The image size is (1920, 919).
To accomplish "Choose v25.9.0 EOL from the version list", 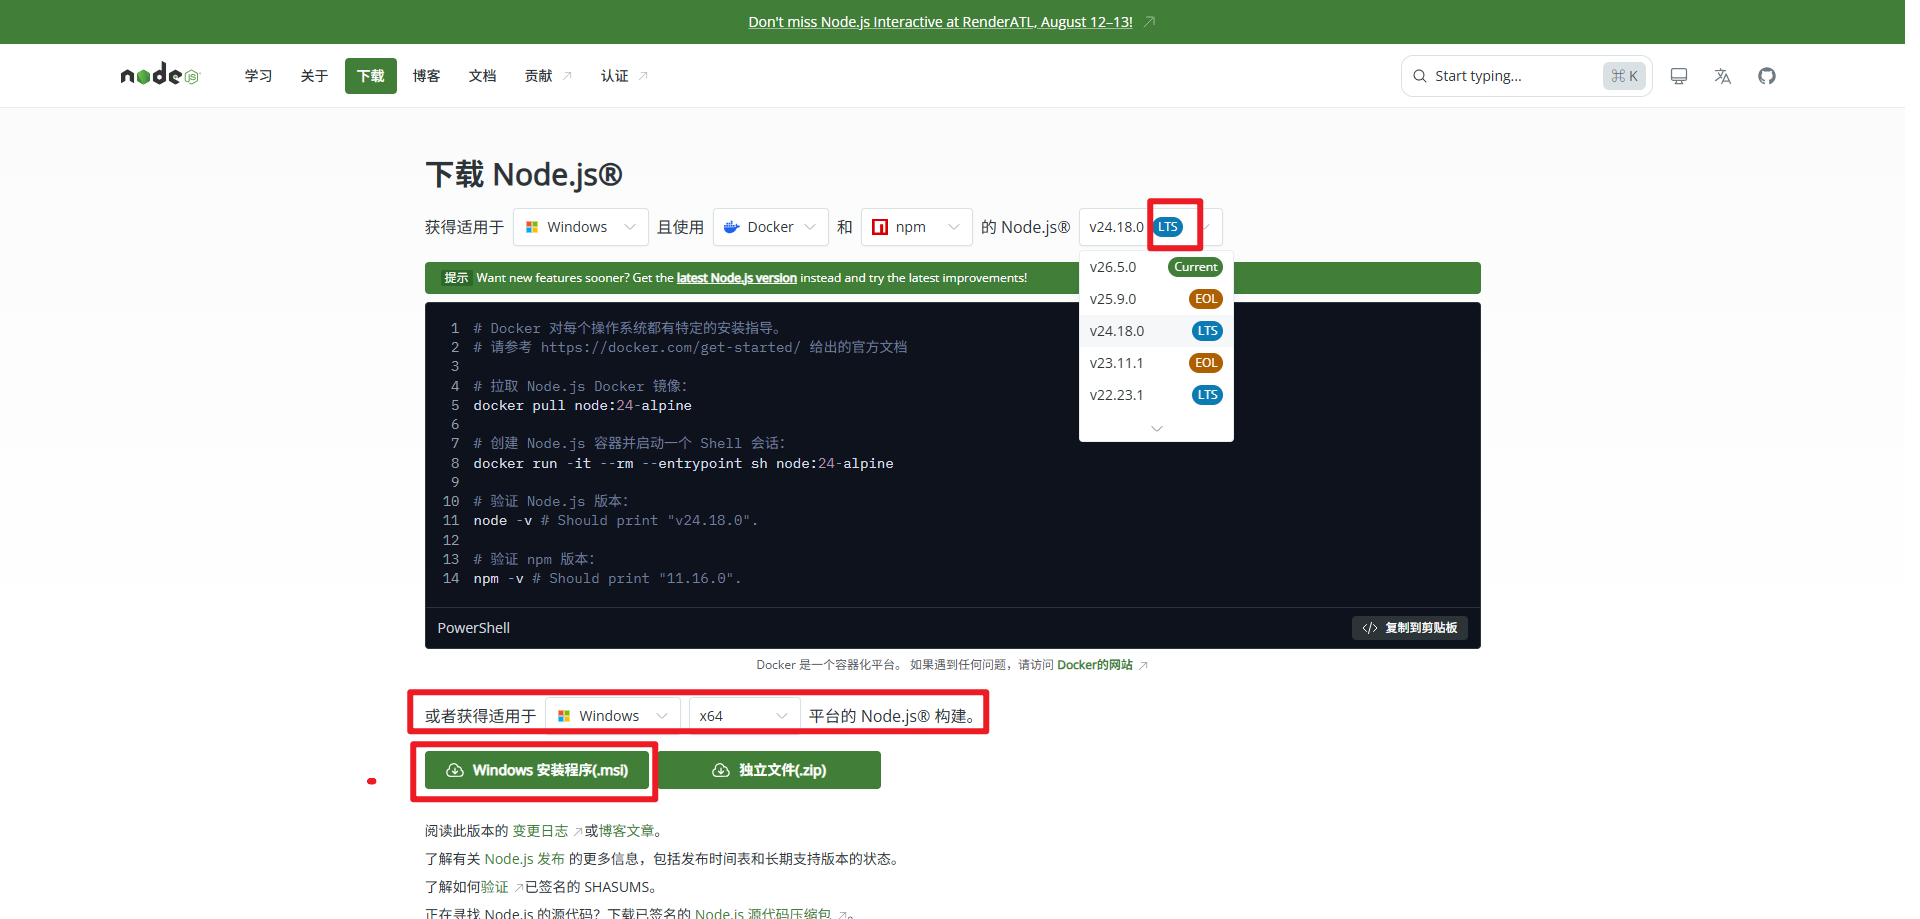I will [x=1156, y=299].
